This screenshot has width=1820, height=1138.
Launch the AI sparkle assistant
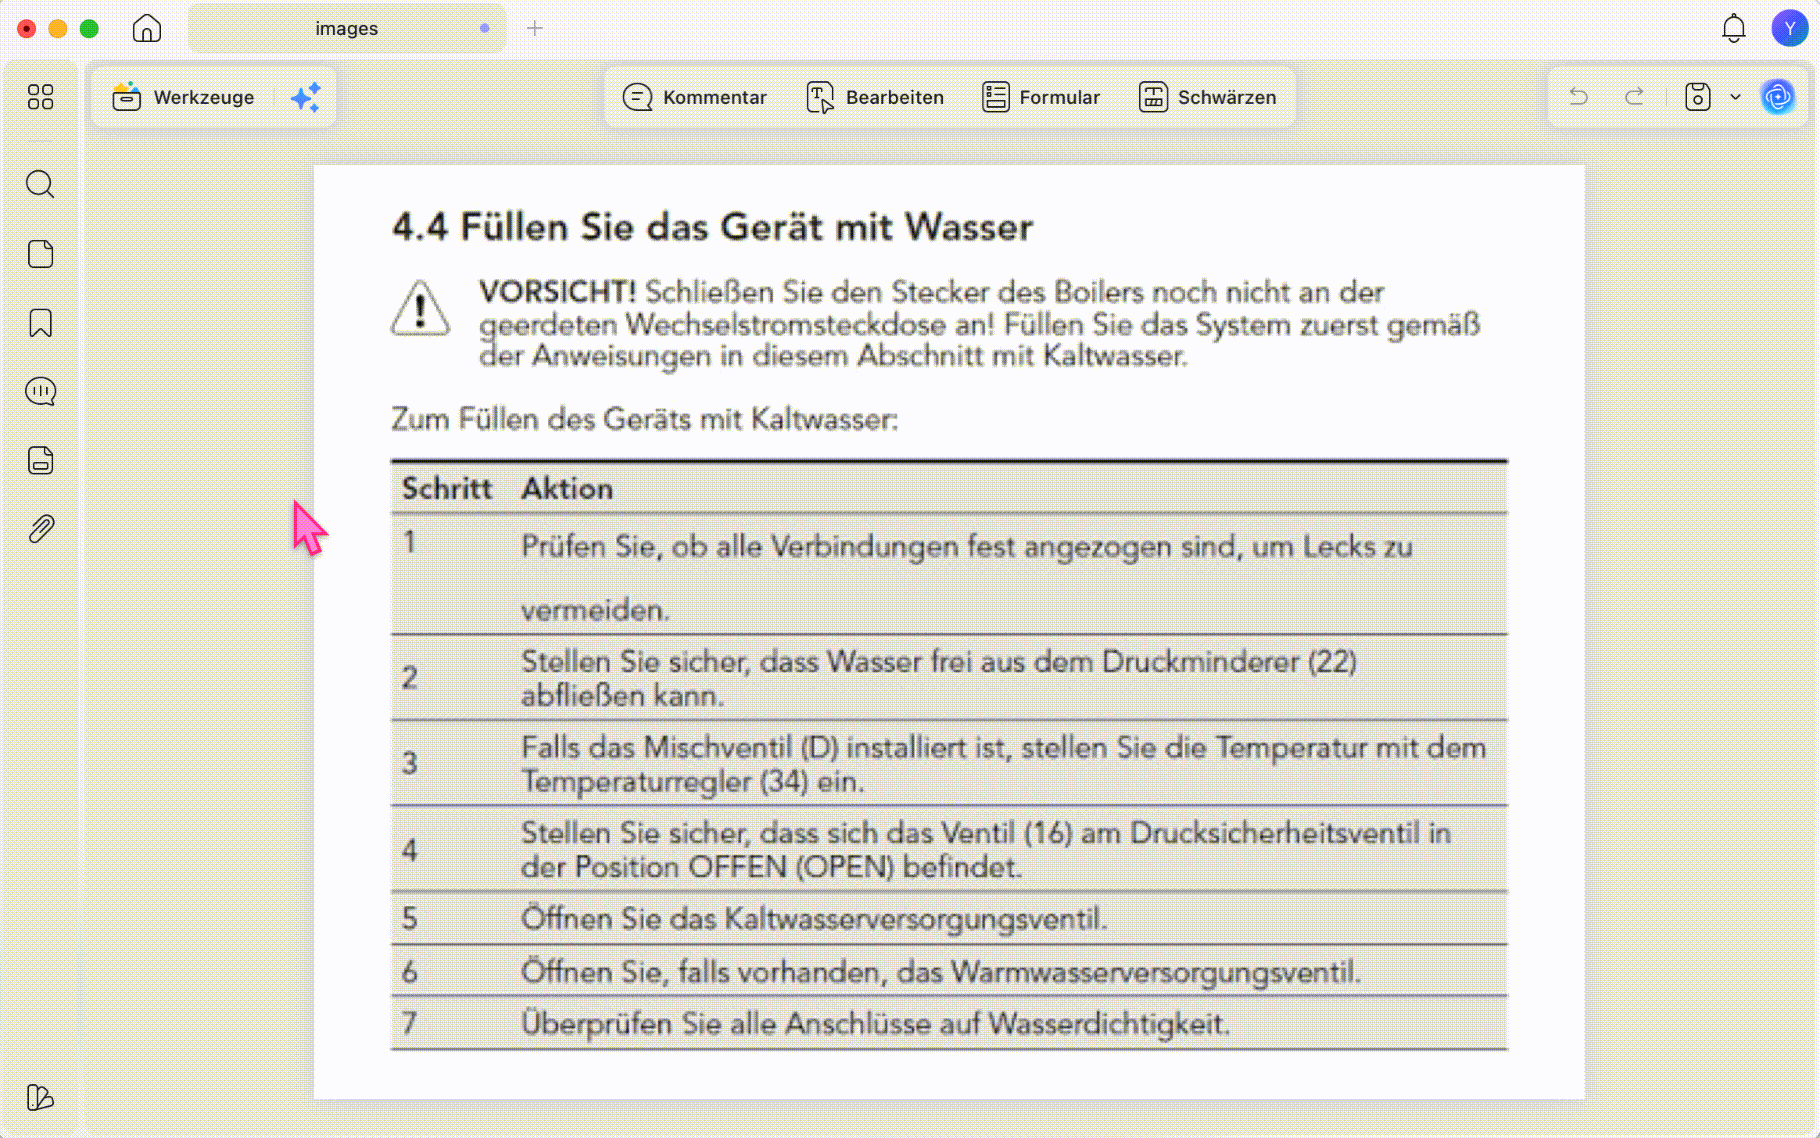pyautogui.click(x=305, y=97)
